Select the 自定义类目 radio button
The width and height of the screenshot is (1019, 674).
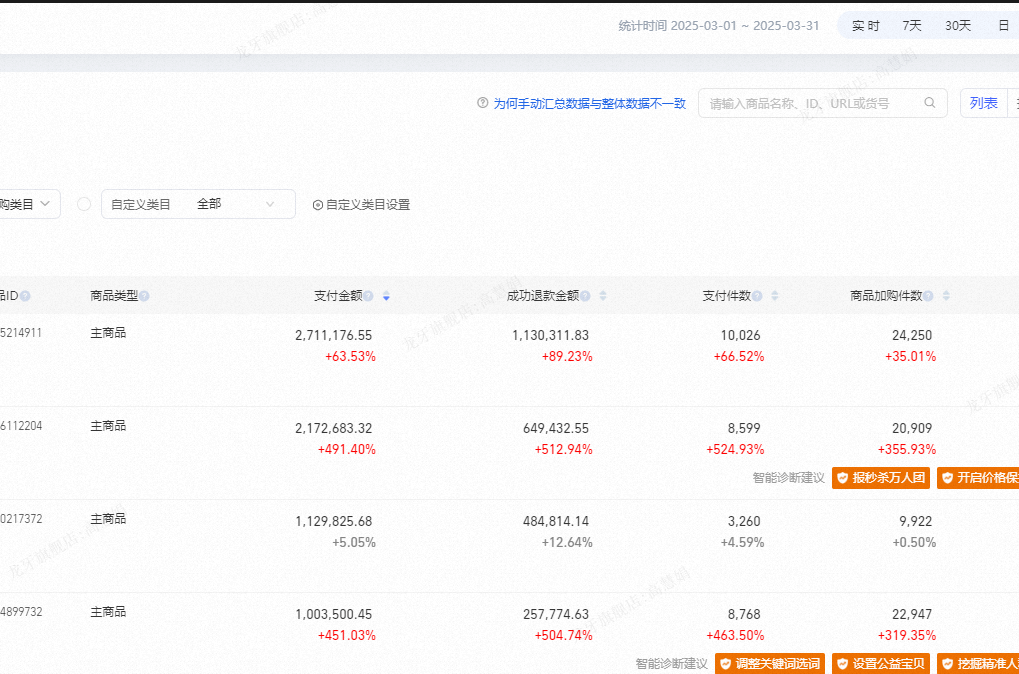[x=84, y=204]
